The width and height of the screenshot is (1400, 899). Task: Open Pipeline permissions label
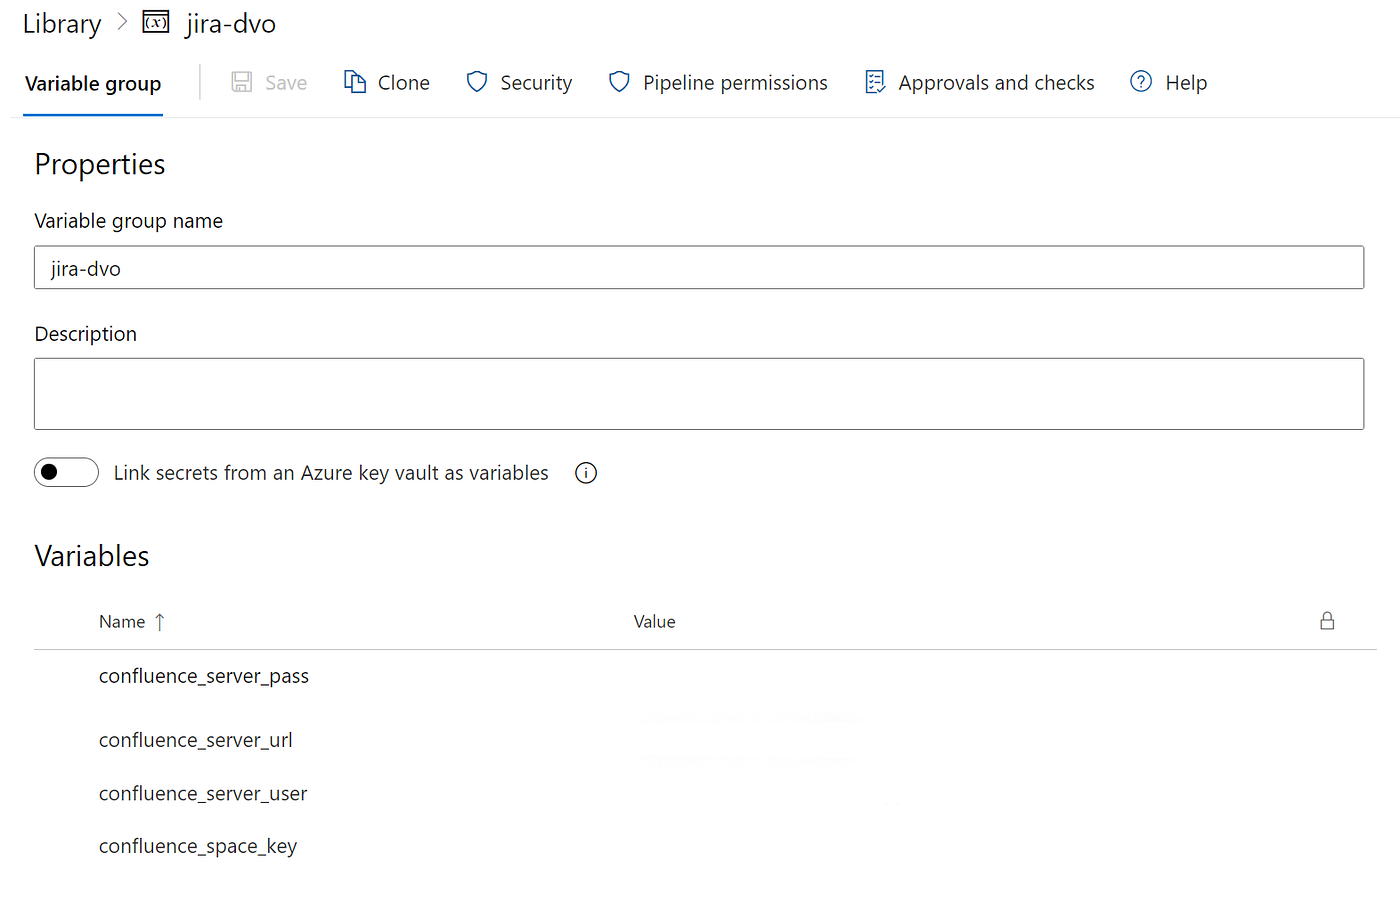tap(735, 83)
